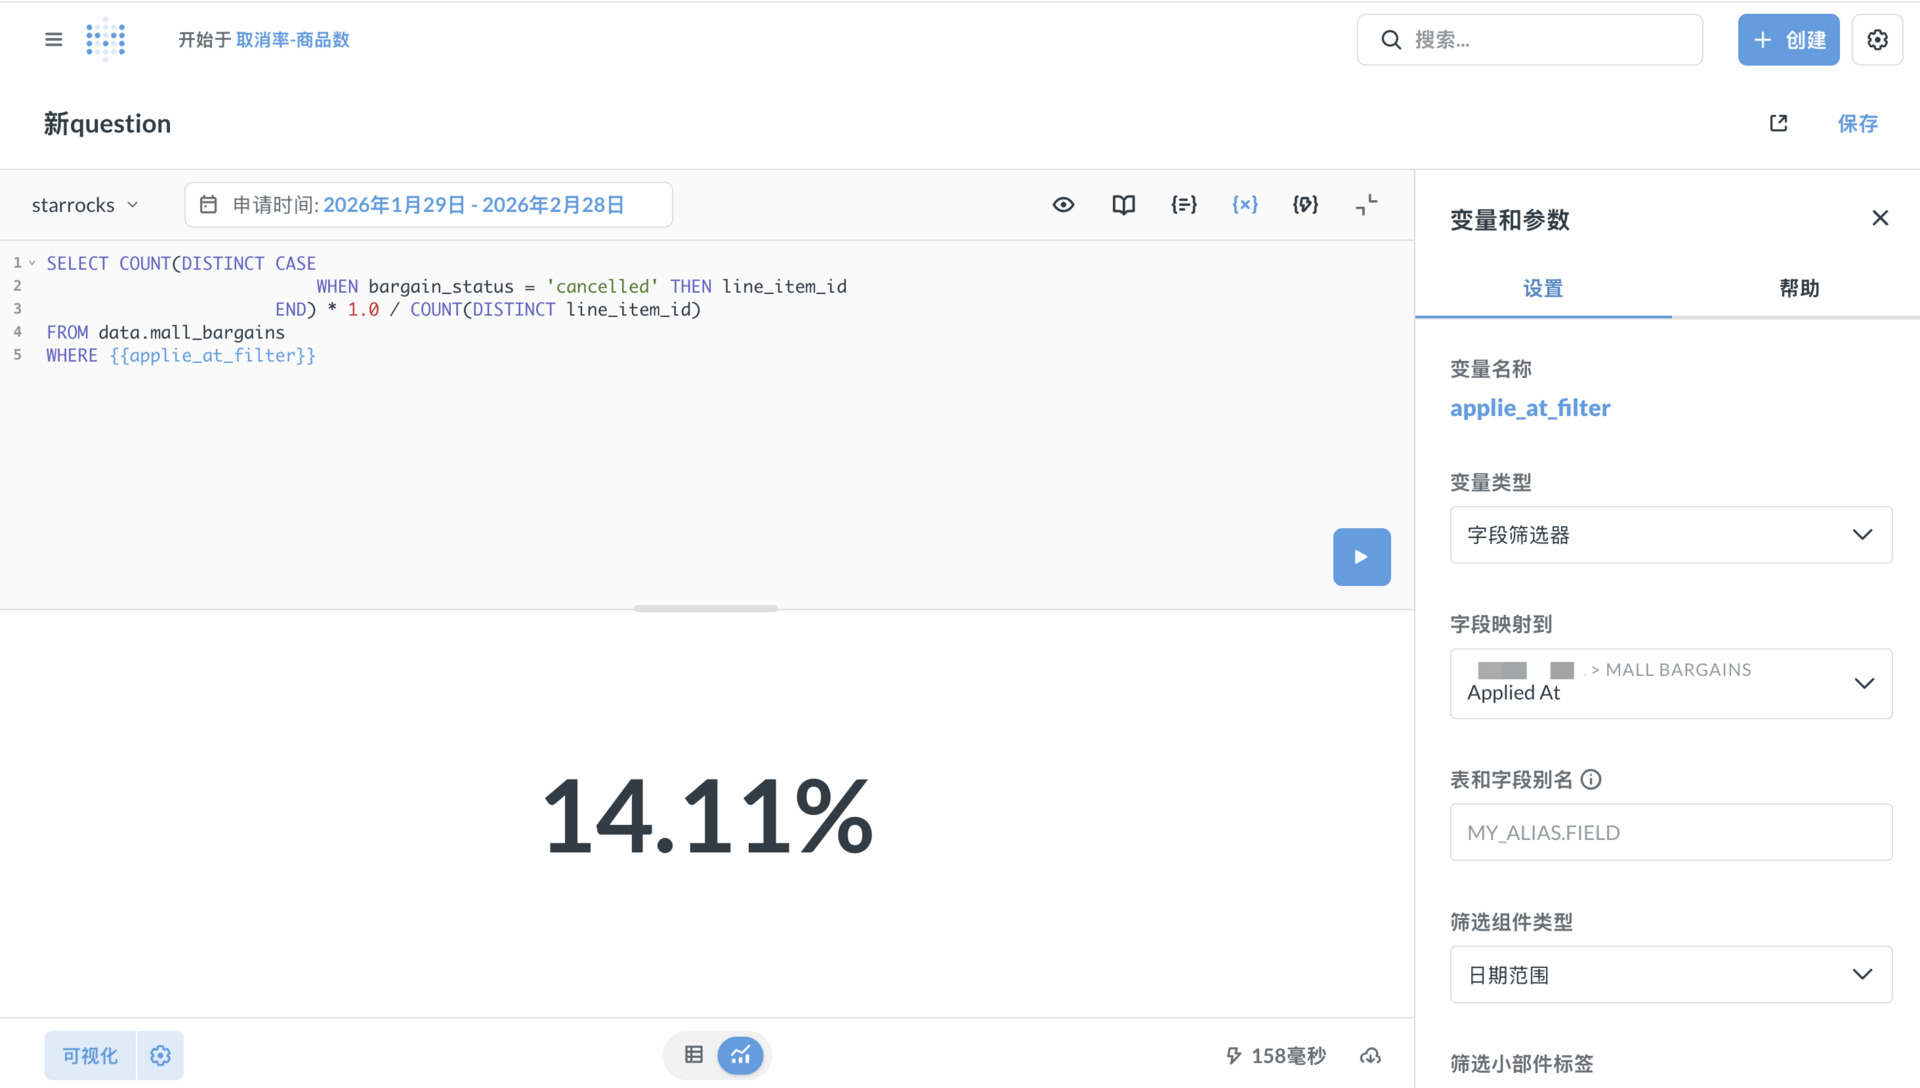Expand the 变量类型 field filter dropdown
Screen dimensions: 1920x1088
[1670, 535]
